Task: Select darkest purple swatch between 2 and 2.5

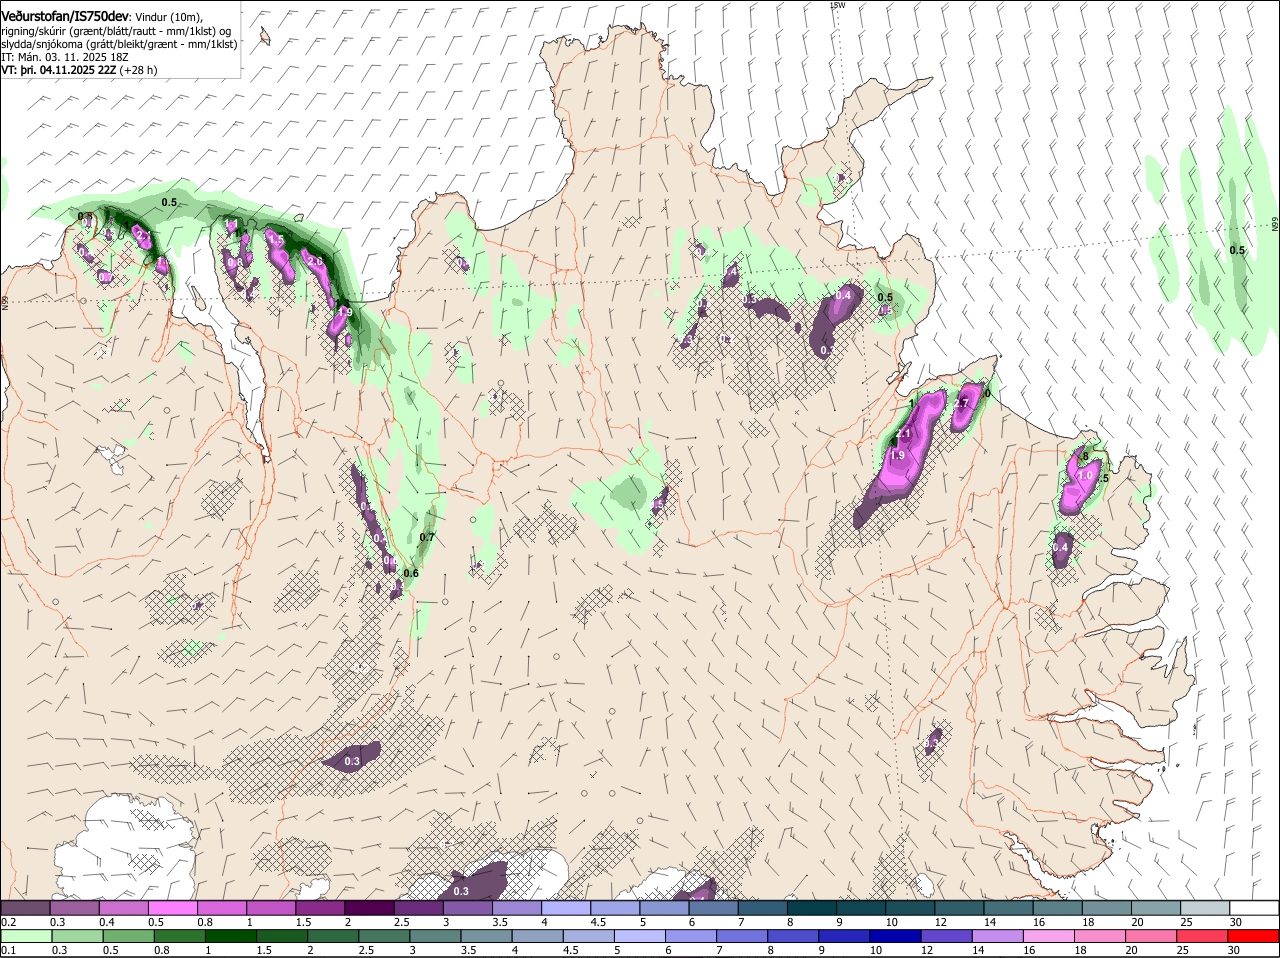Action: pos(370,907)
